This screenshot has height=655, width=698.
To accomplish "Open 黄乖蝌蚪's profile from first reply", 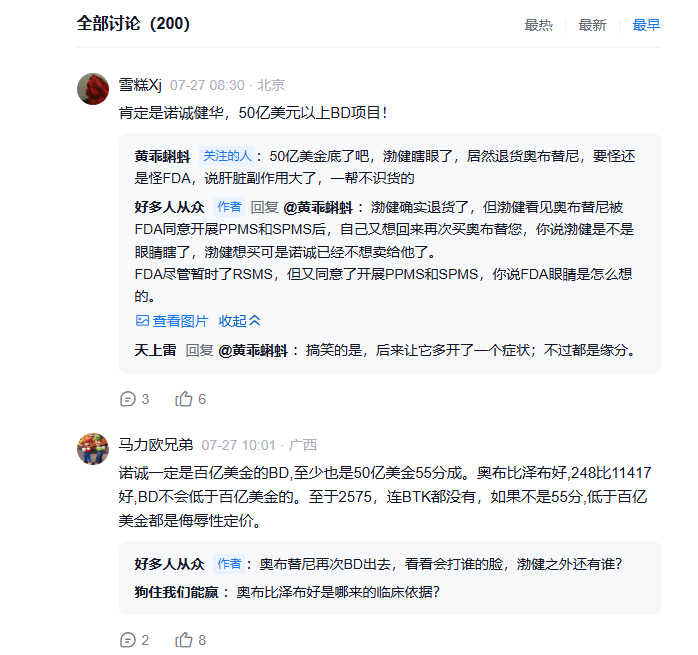I will pos(164,156).
